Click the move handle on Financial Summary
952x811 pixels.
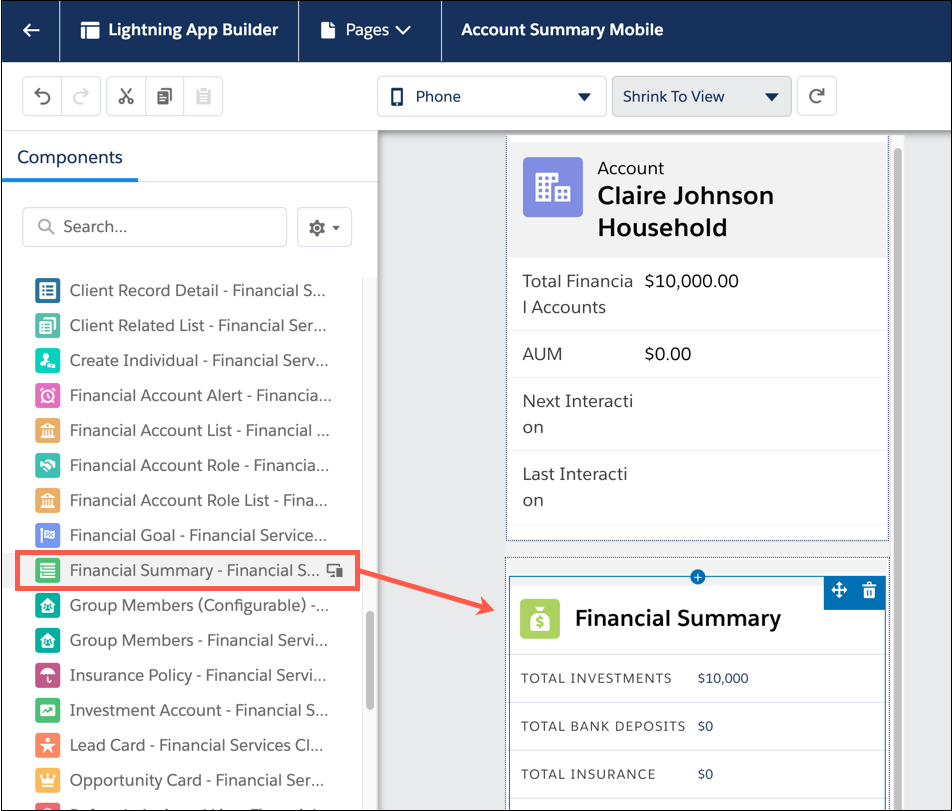(838, 592)
